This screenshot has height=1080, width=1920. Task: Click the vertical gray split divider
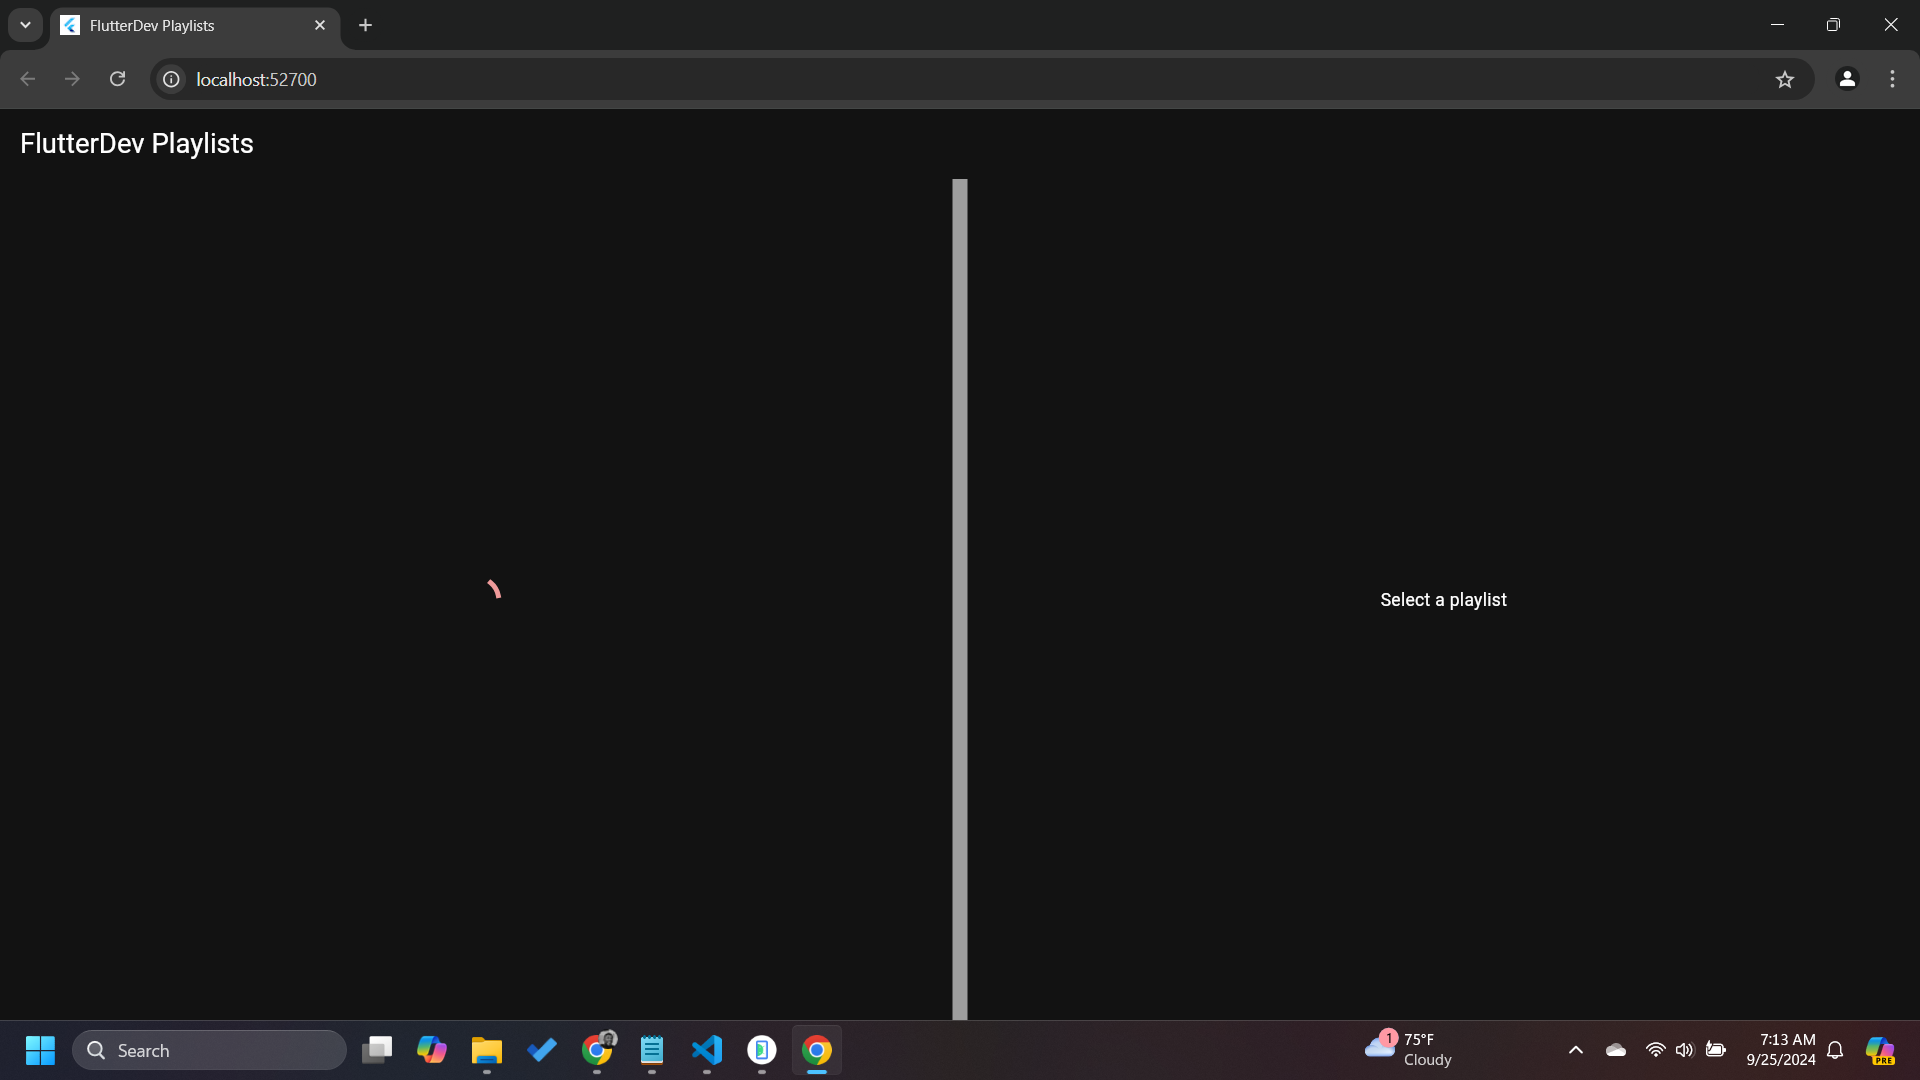[x=960, y=598]
